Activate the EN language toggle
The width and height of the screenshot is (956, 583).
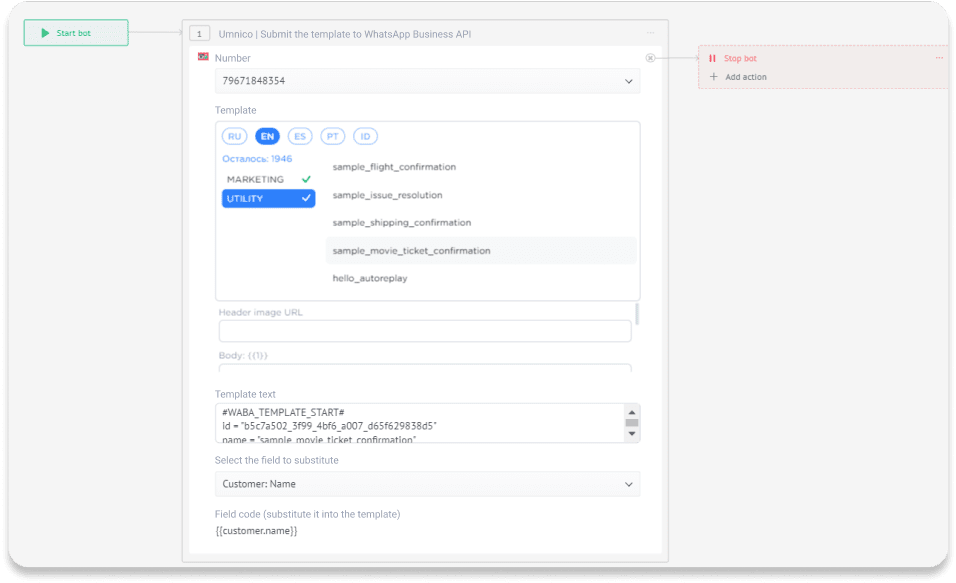(267, 136)
